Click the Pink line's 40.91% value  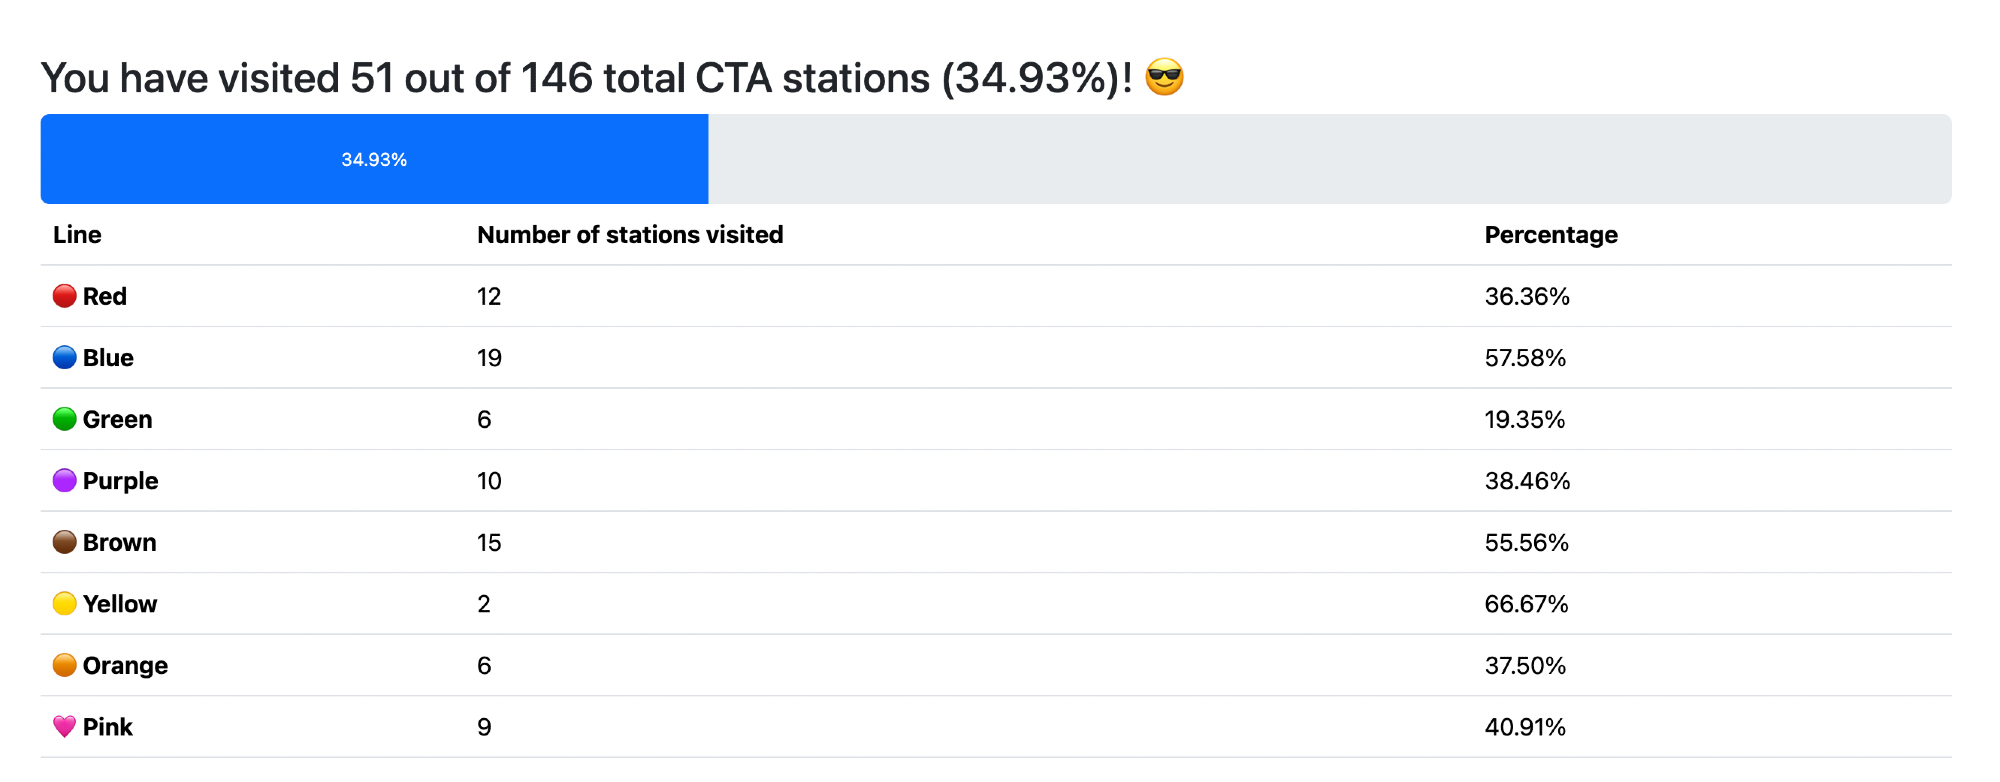click(1525, 727)
